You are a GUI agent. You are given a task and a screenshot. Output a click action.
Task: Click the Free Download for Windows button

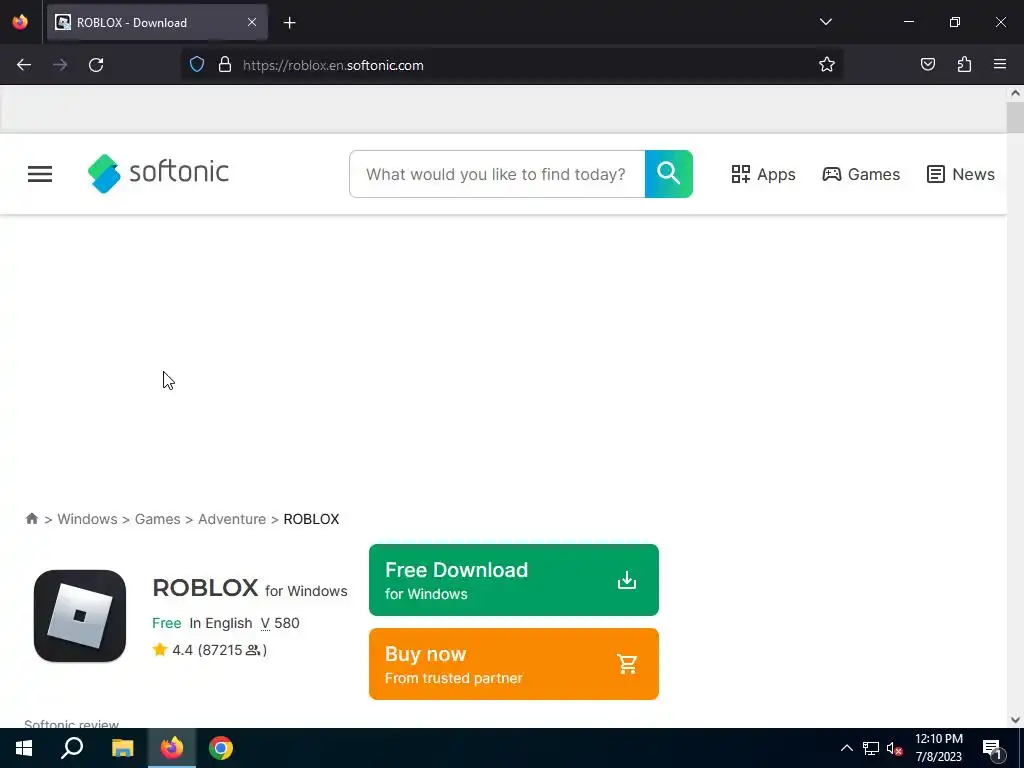pos(513,580)
